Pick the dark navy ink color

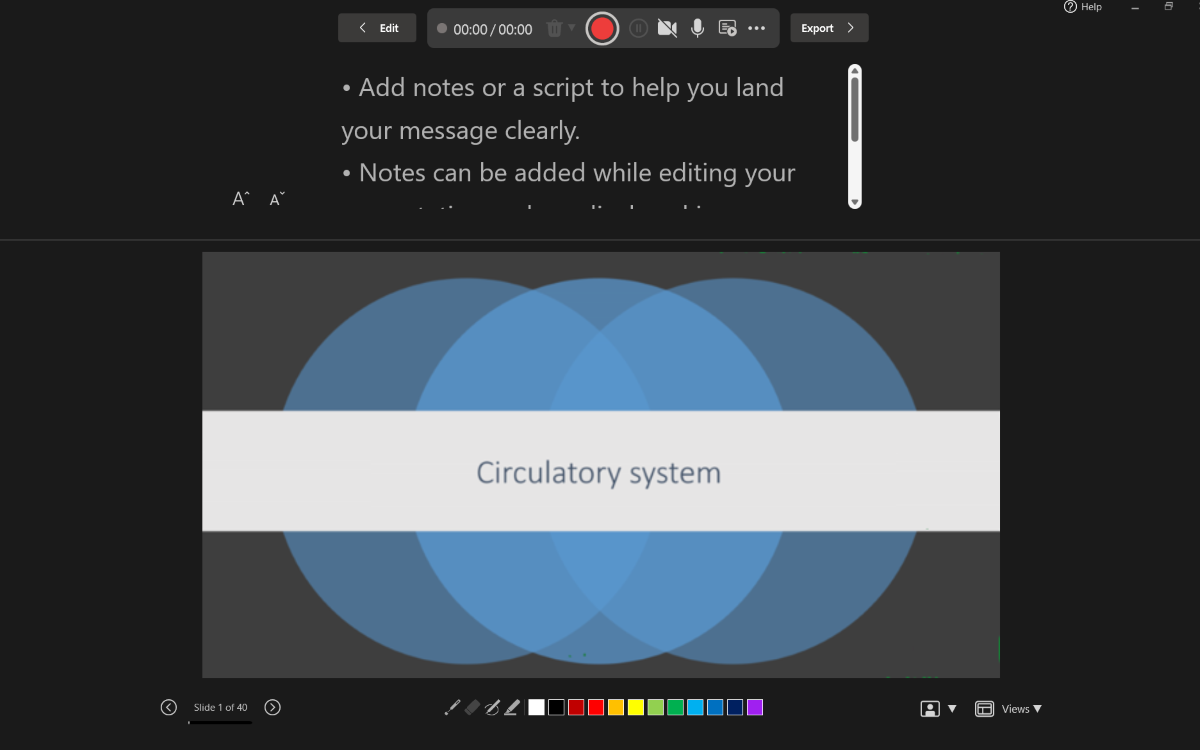(735, 708)
